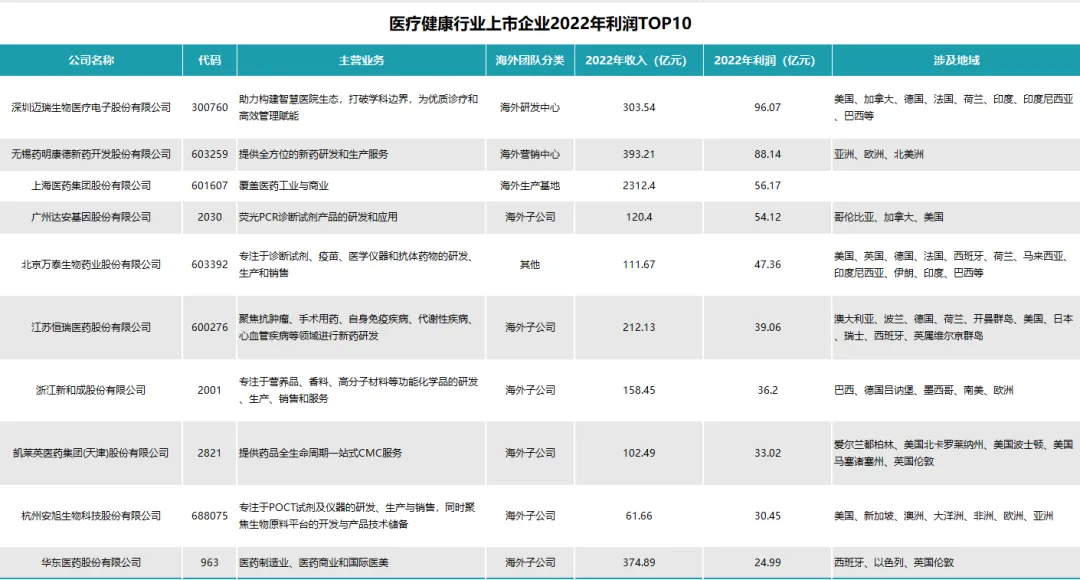Select company name 江苏恒瑞医药股份有限公司
This screenshot has height=580, width=1080.
tap(91, 327)
